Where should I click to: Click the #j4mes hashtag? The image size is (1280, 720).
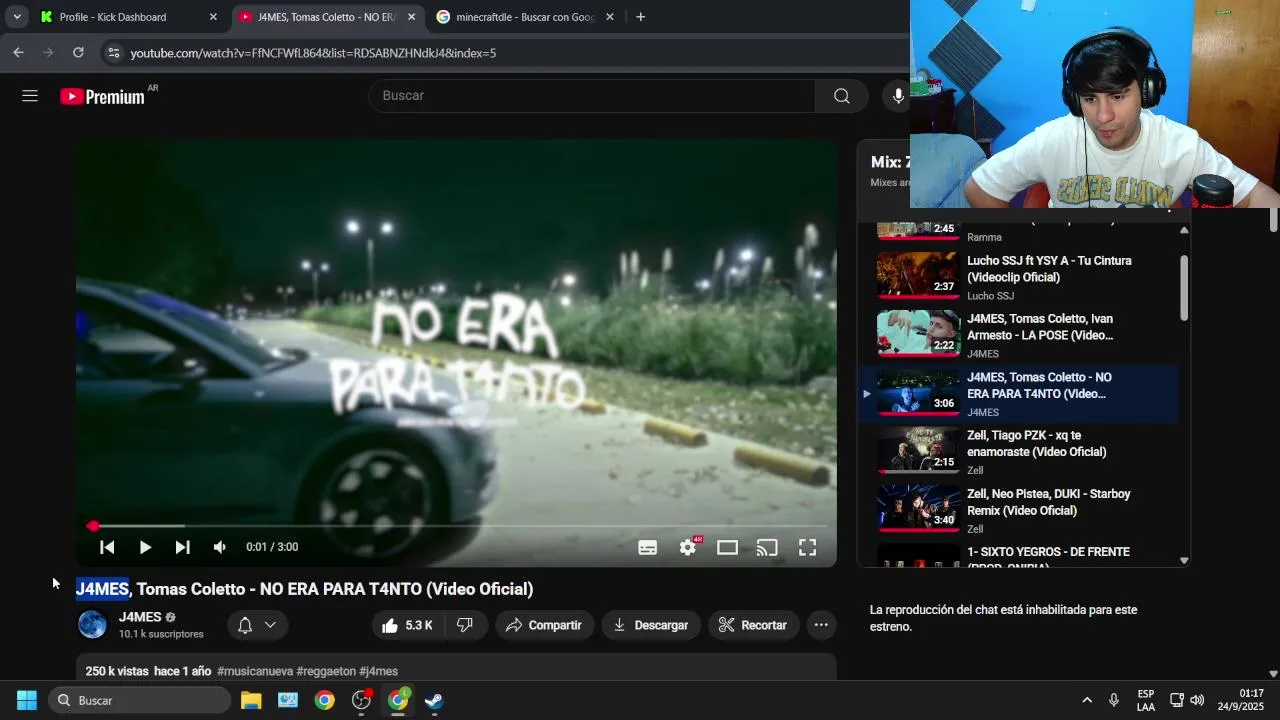(379, 671)
